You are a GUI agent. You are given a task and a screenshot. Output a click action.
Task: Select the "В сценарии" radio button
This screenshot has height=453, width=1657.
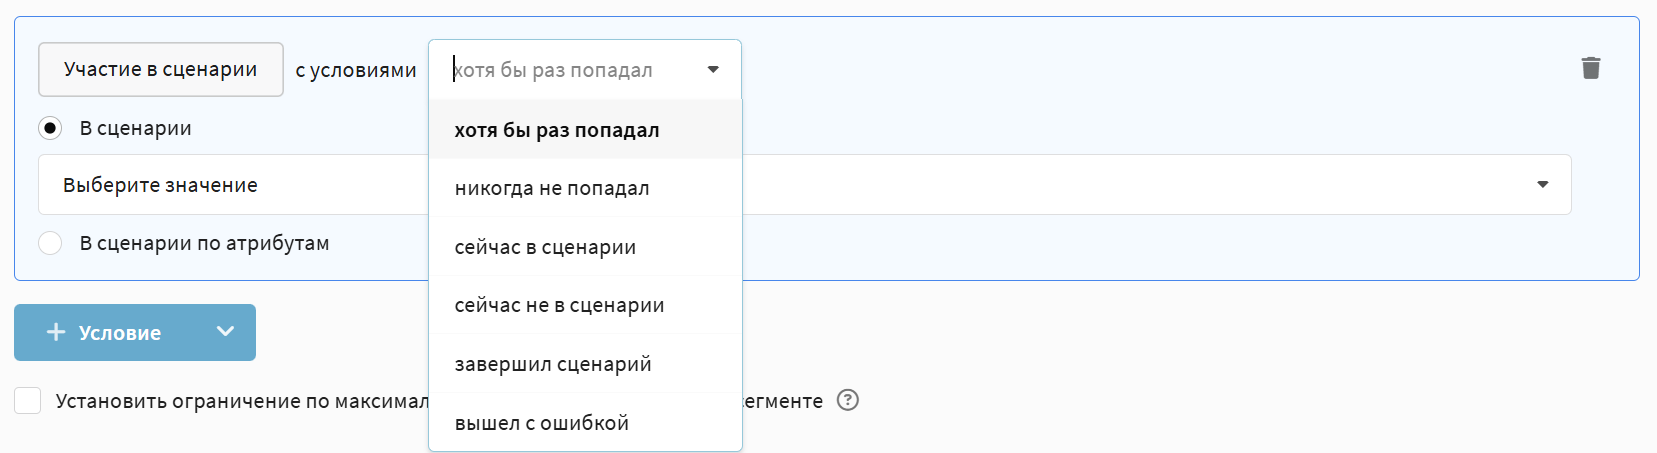[50, 128]
